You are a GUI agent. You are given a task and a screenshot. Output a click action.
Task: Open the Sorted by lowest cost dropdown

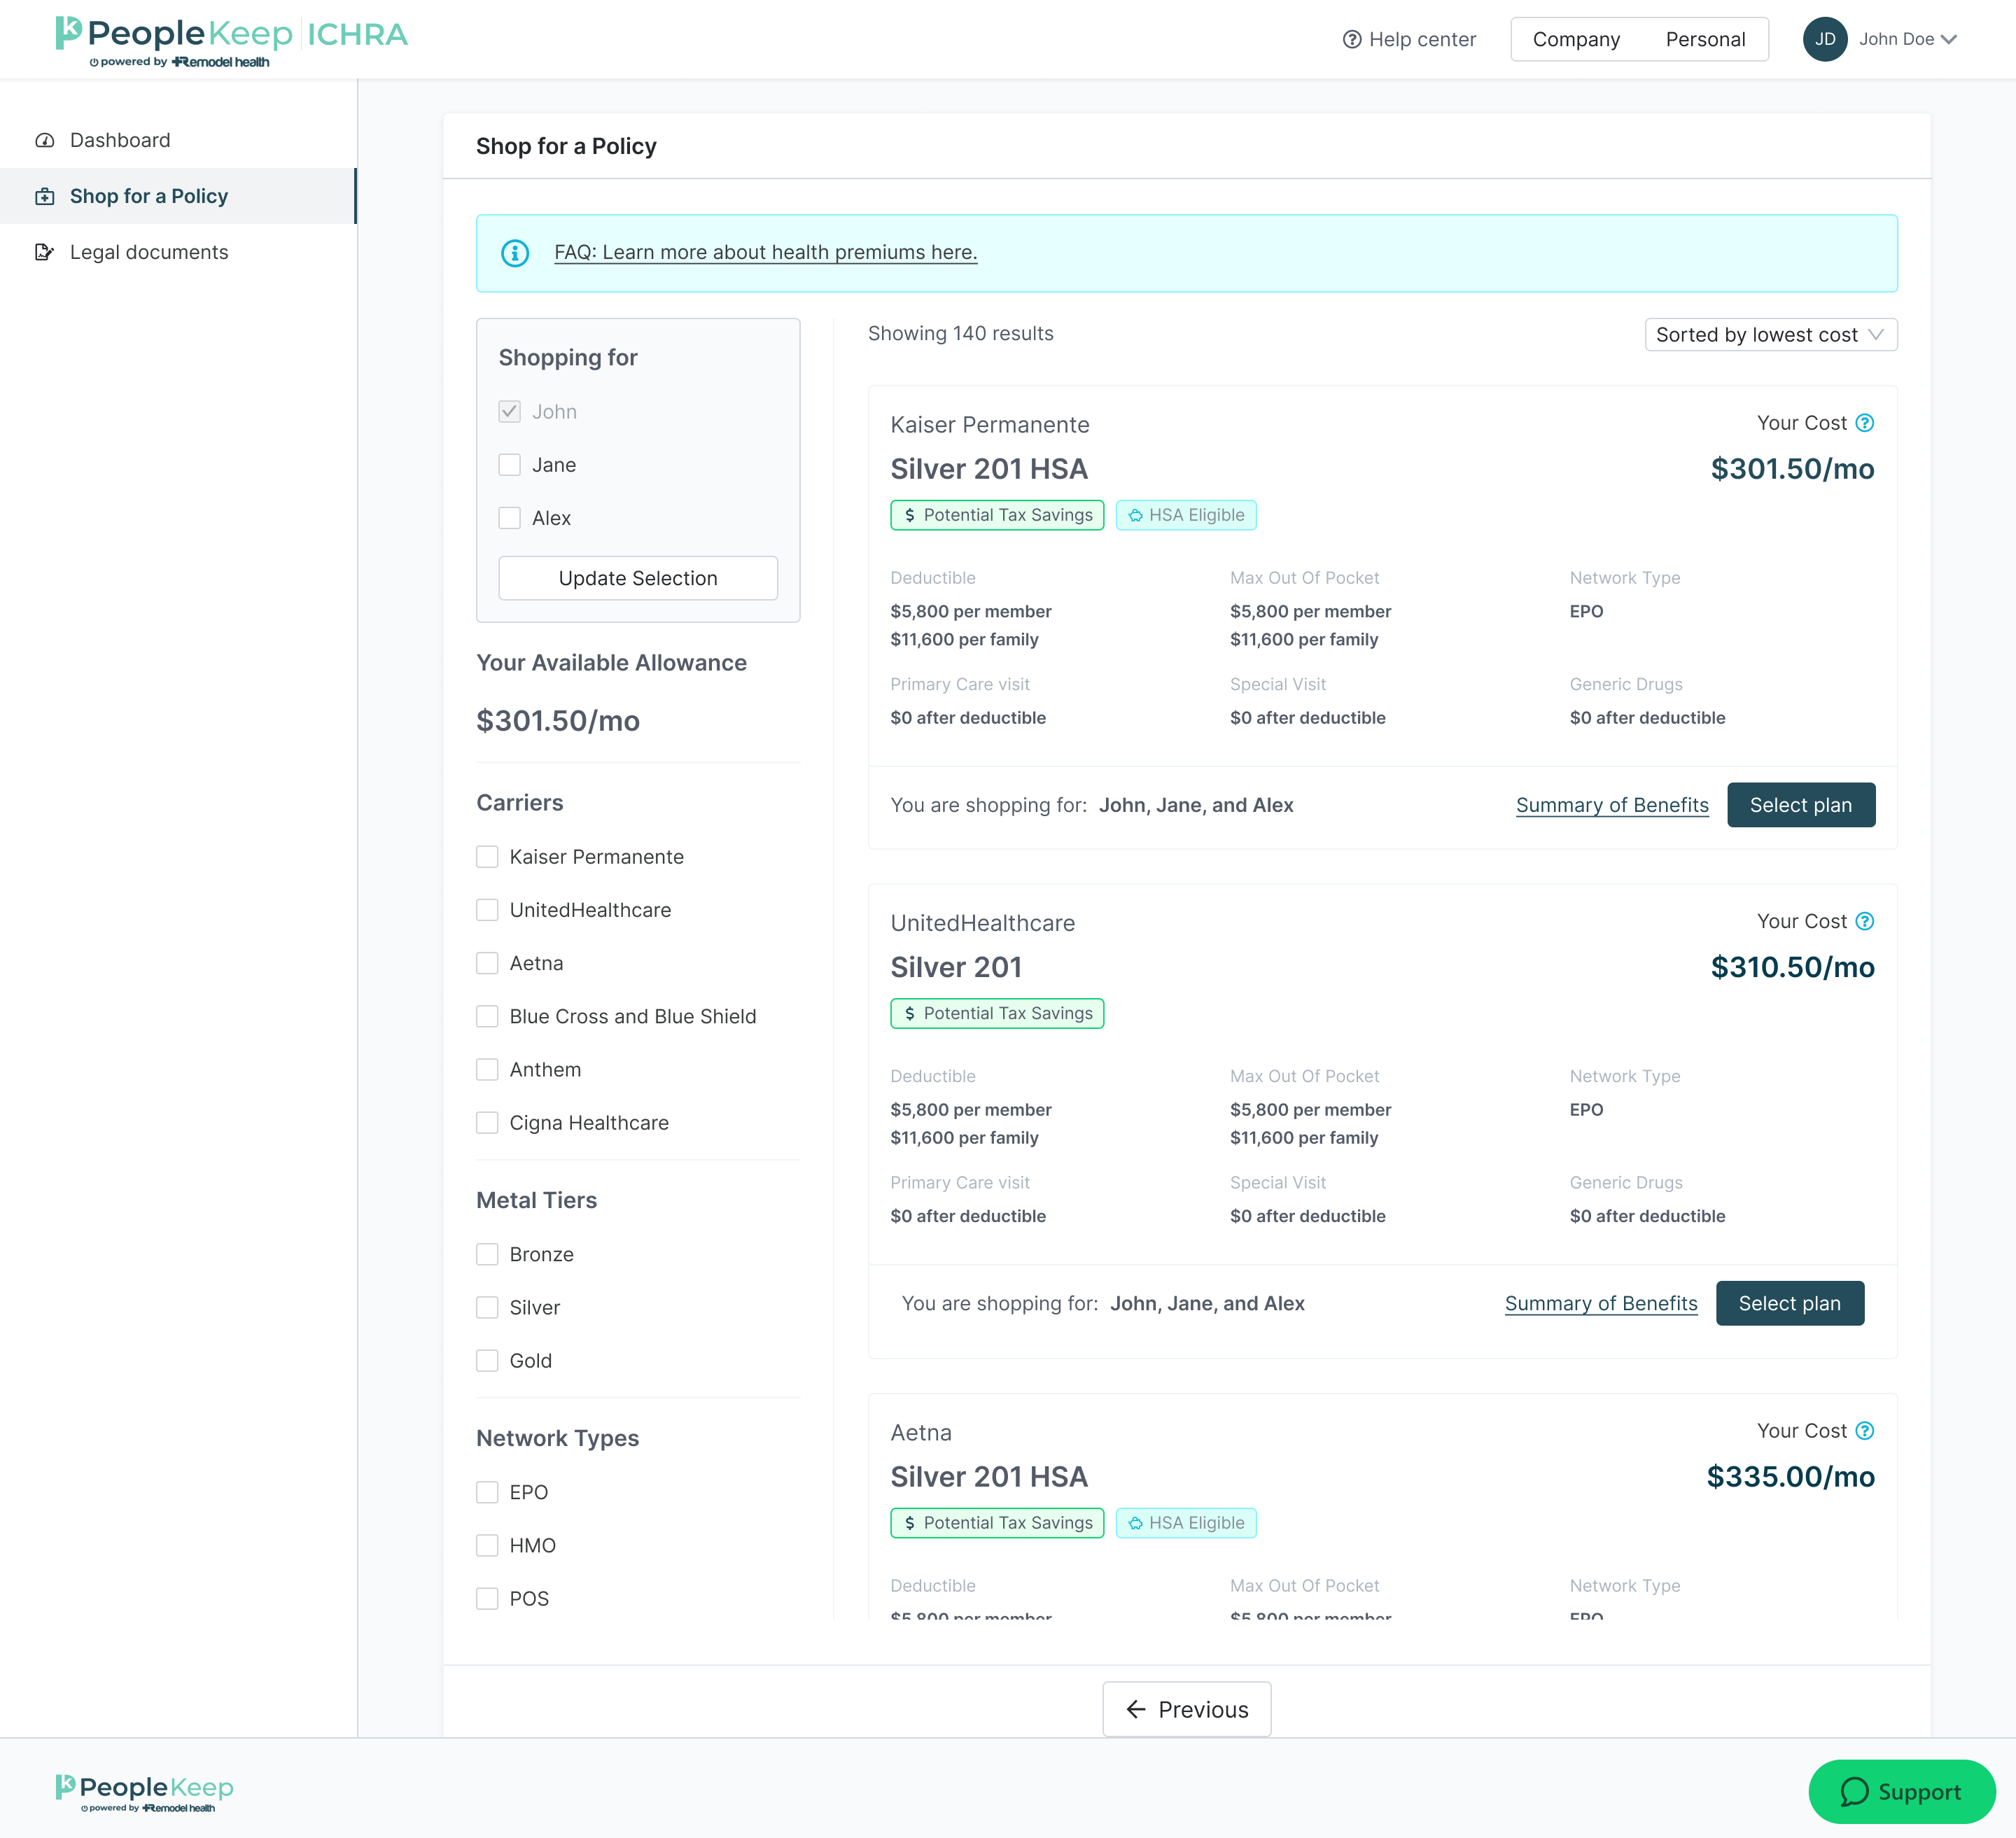coord(1770,335)
